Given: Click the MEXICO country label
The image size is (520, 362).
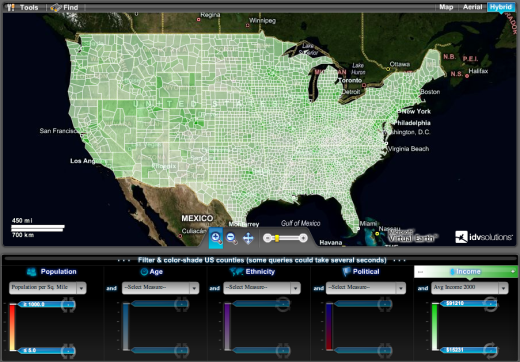Looking at the screenshot, I should point(197,218).
